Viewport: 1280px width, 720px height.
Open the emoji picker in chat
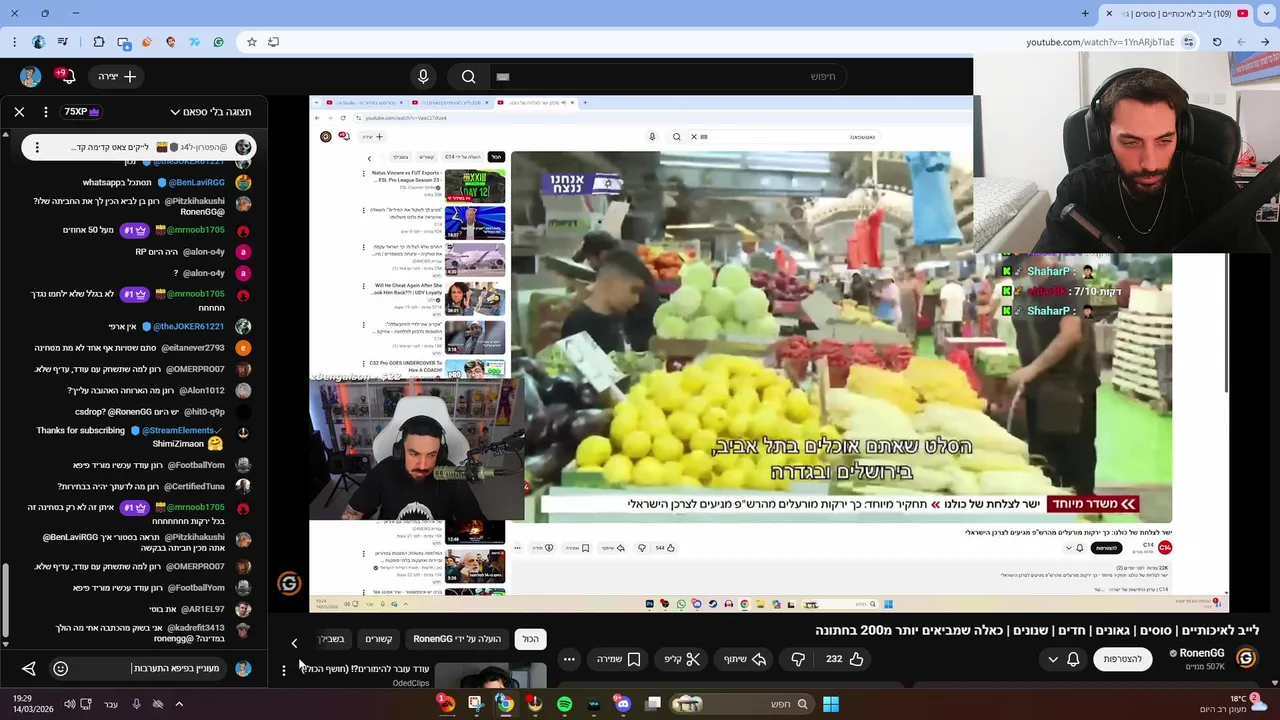coord(60,668)
